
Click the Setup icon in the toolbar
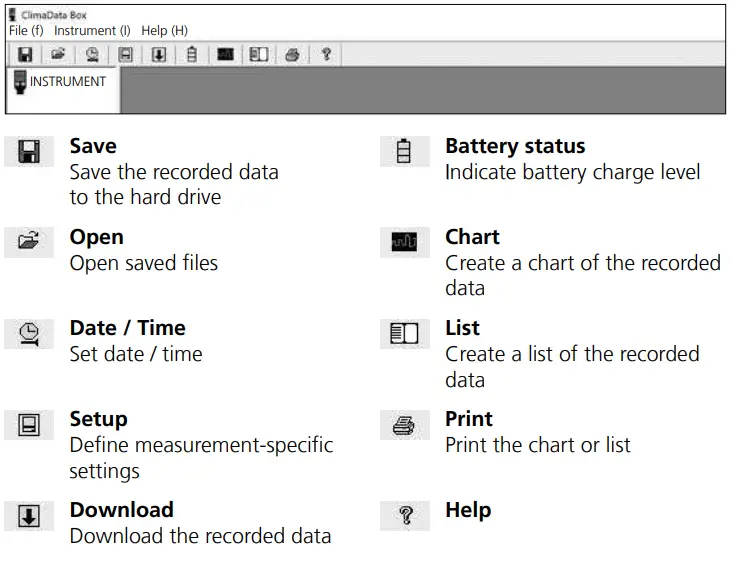(125, 55)
